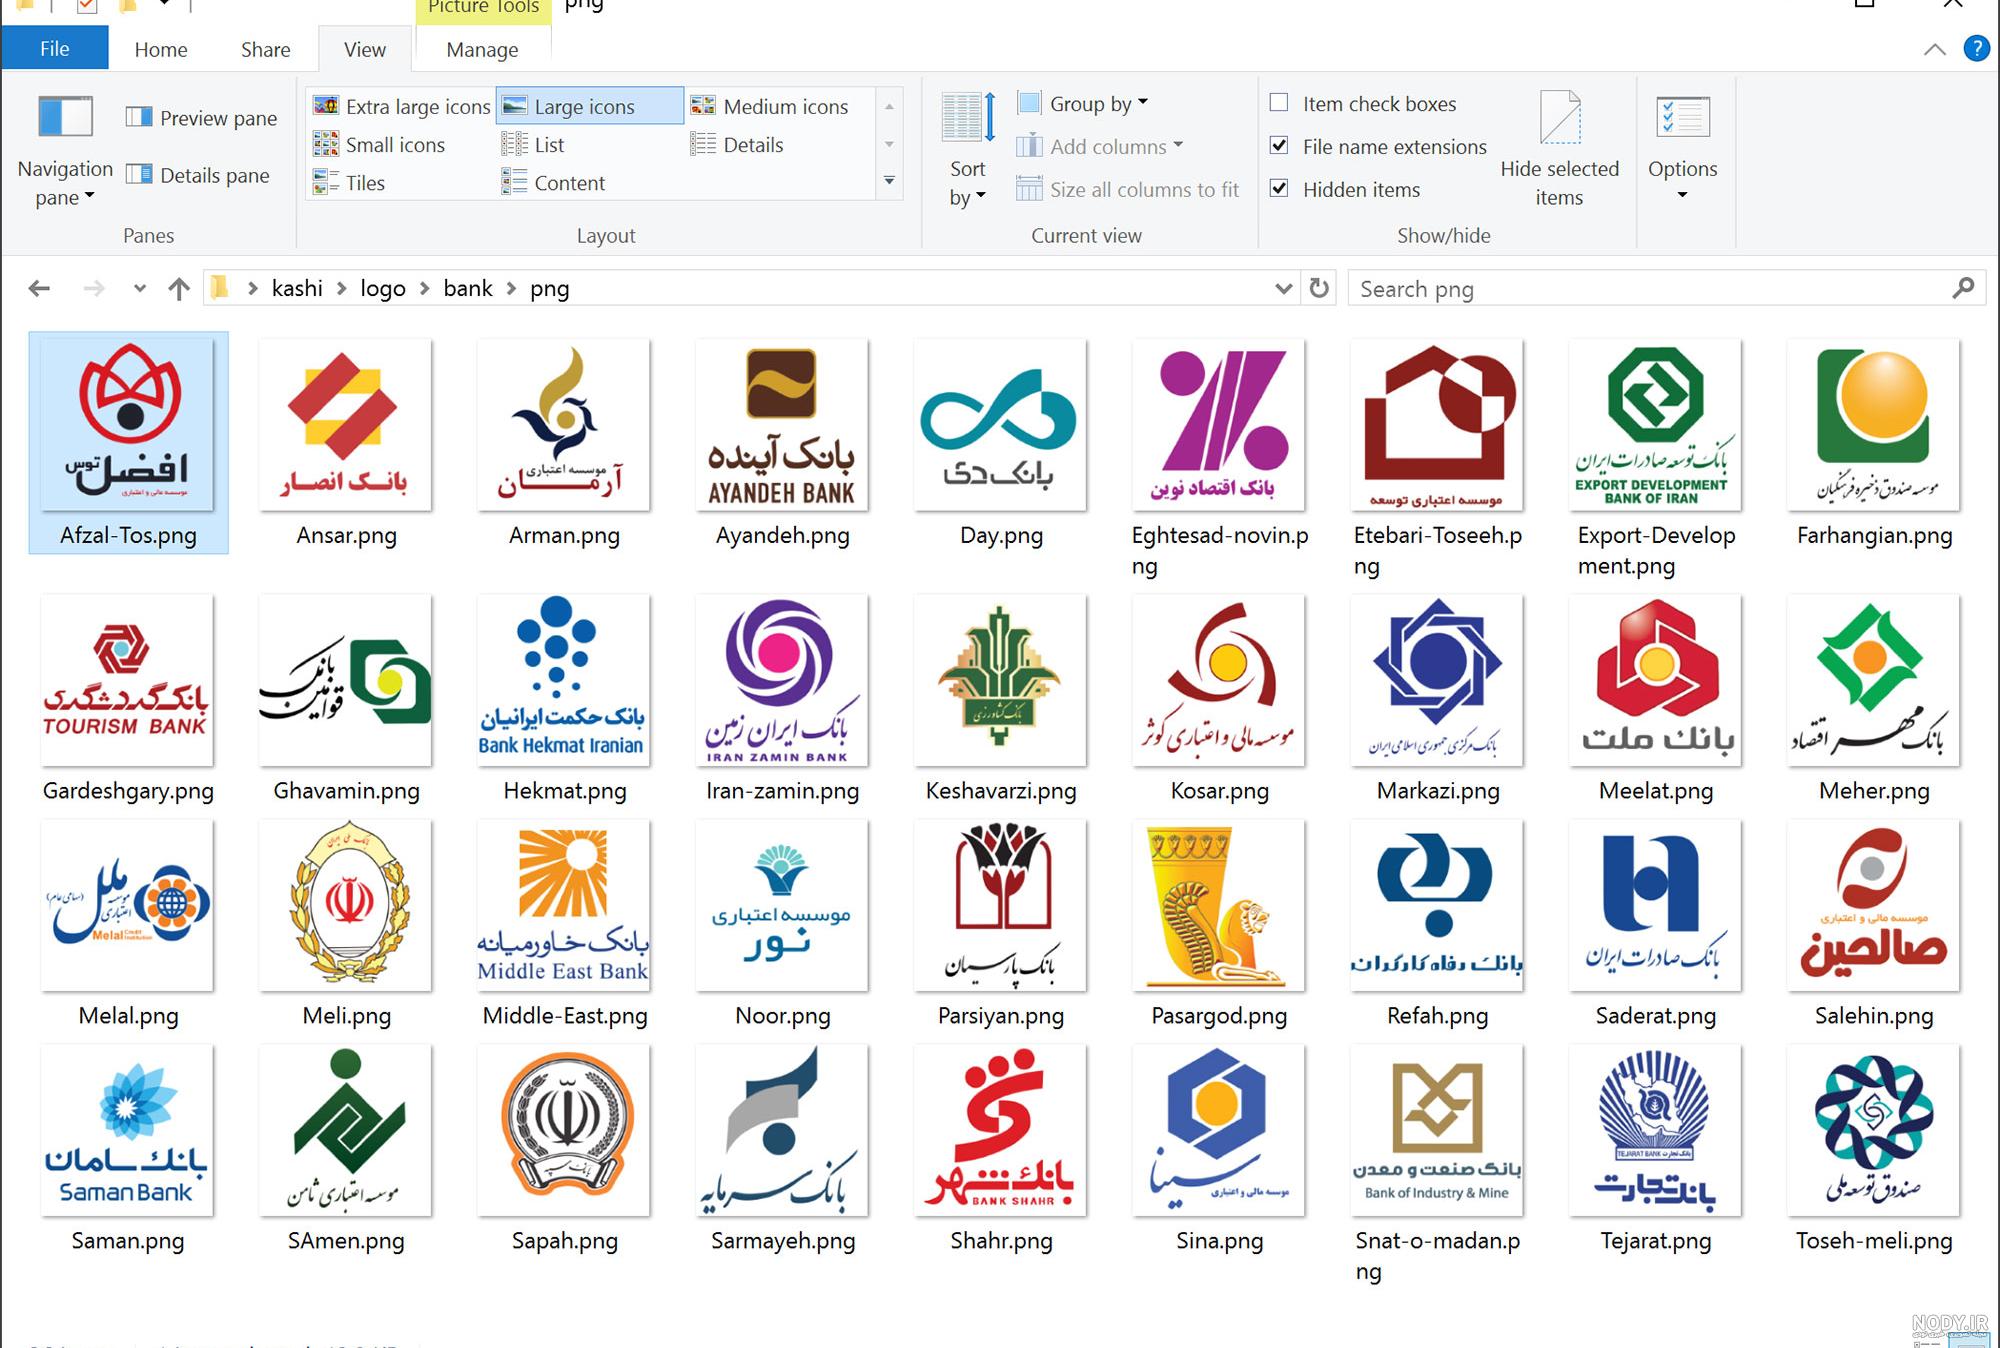Uncheck Hidden items checkbox

click(x=1279, y=189)
